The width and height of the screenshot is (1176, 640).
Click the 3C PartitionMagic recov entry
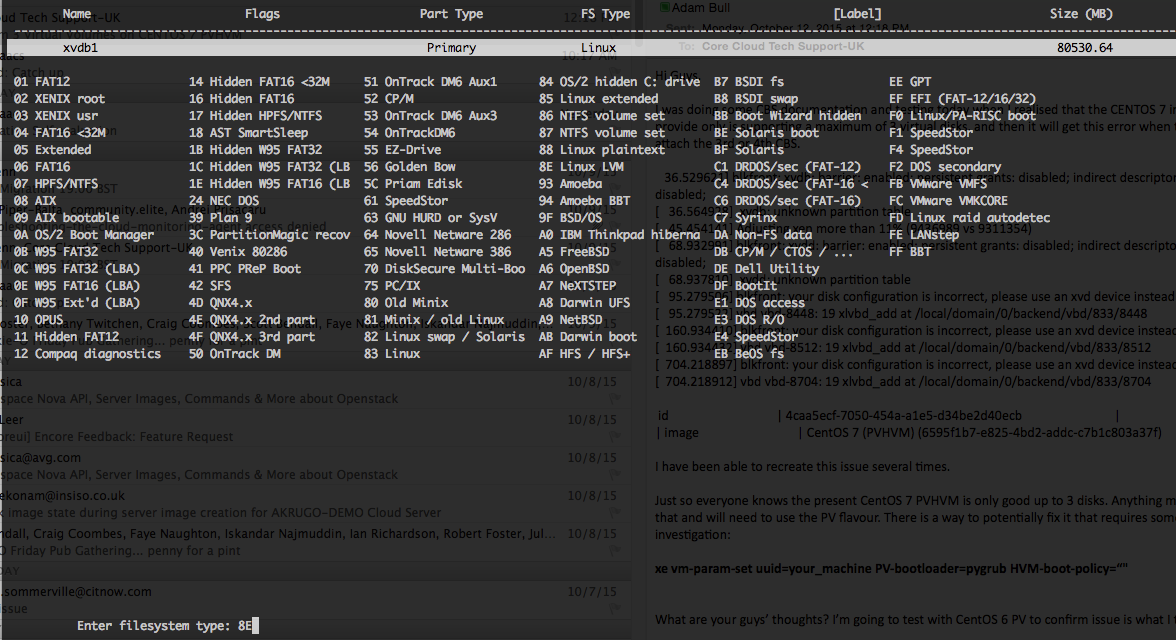point(269,235)
